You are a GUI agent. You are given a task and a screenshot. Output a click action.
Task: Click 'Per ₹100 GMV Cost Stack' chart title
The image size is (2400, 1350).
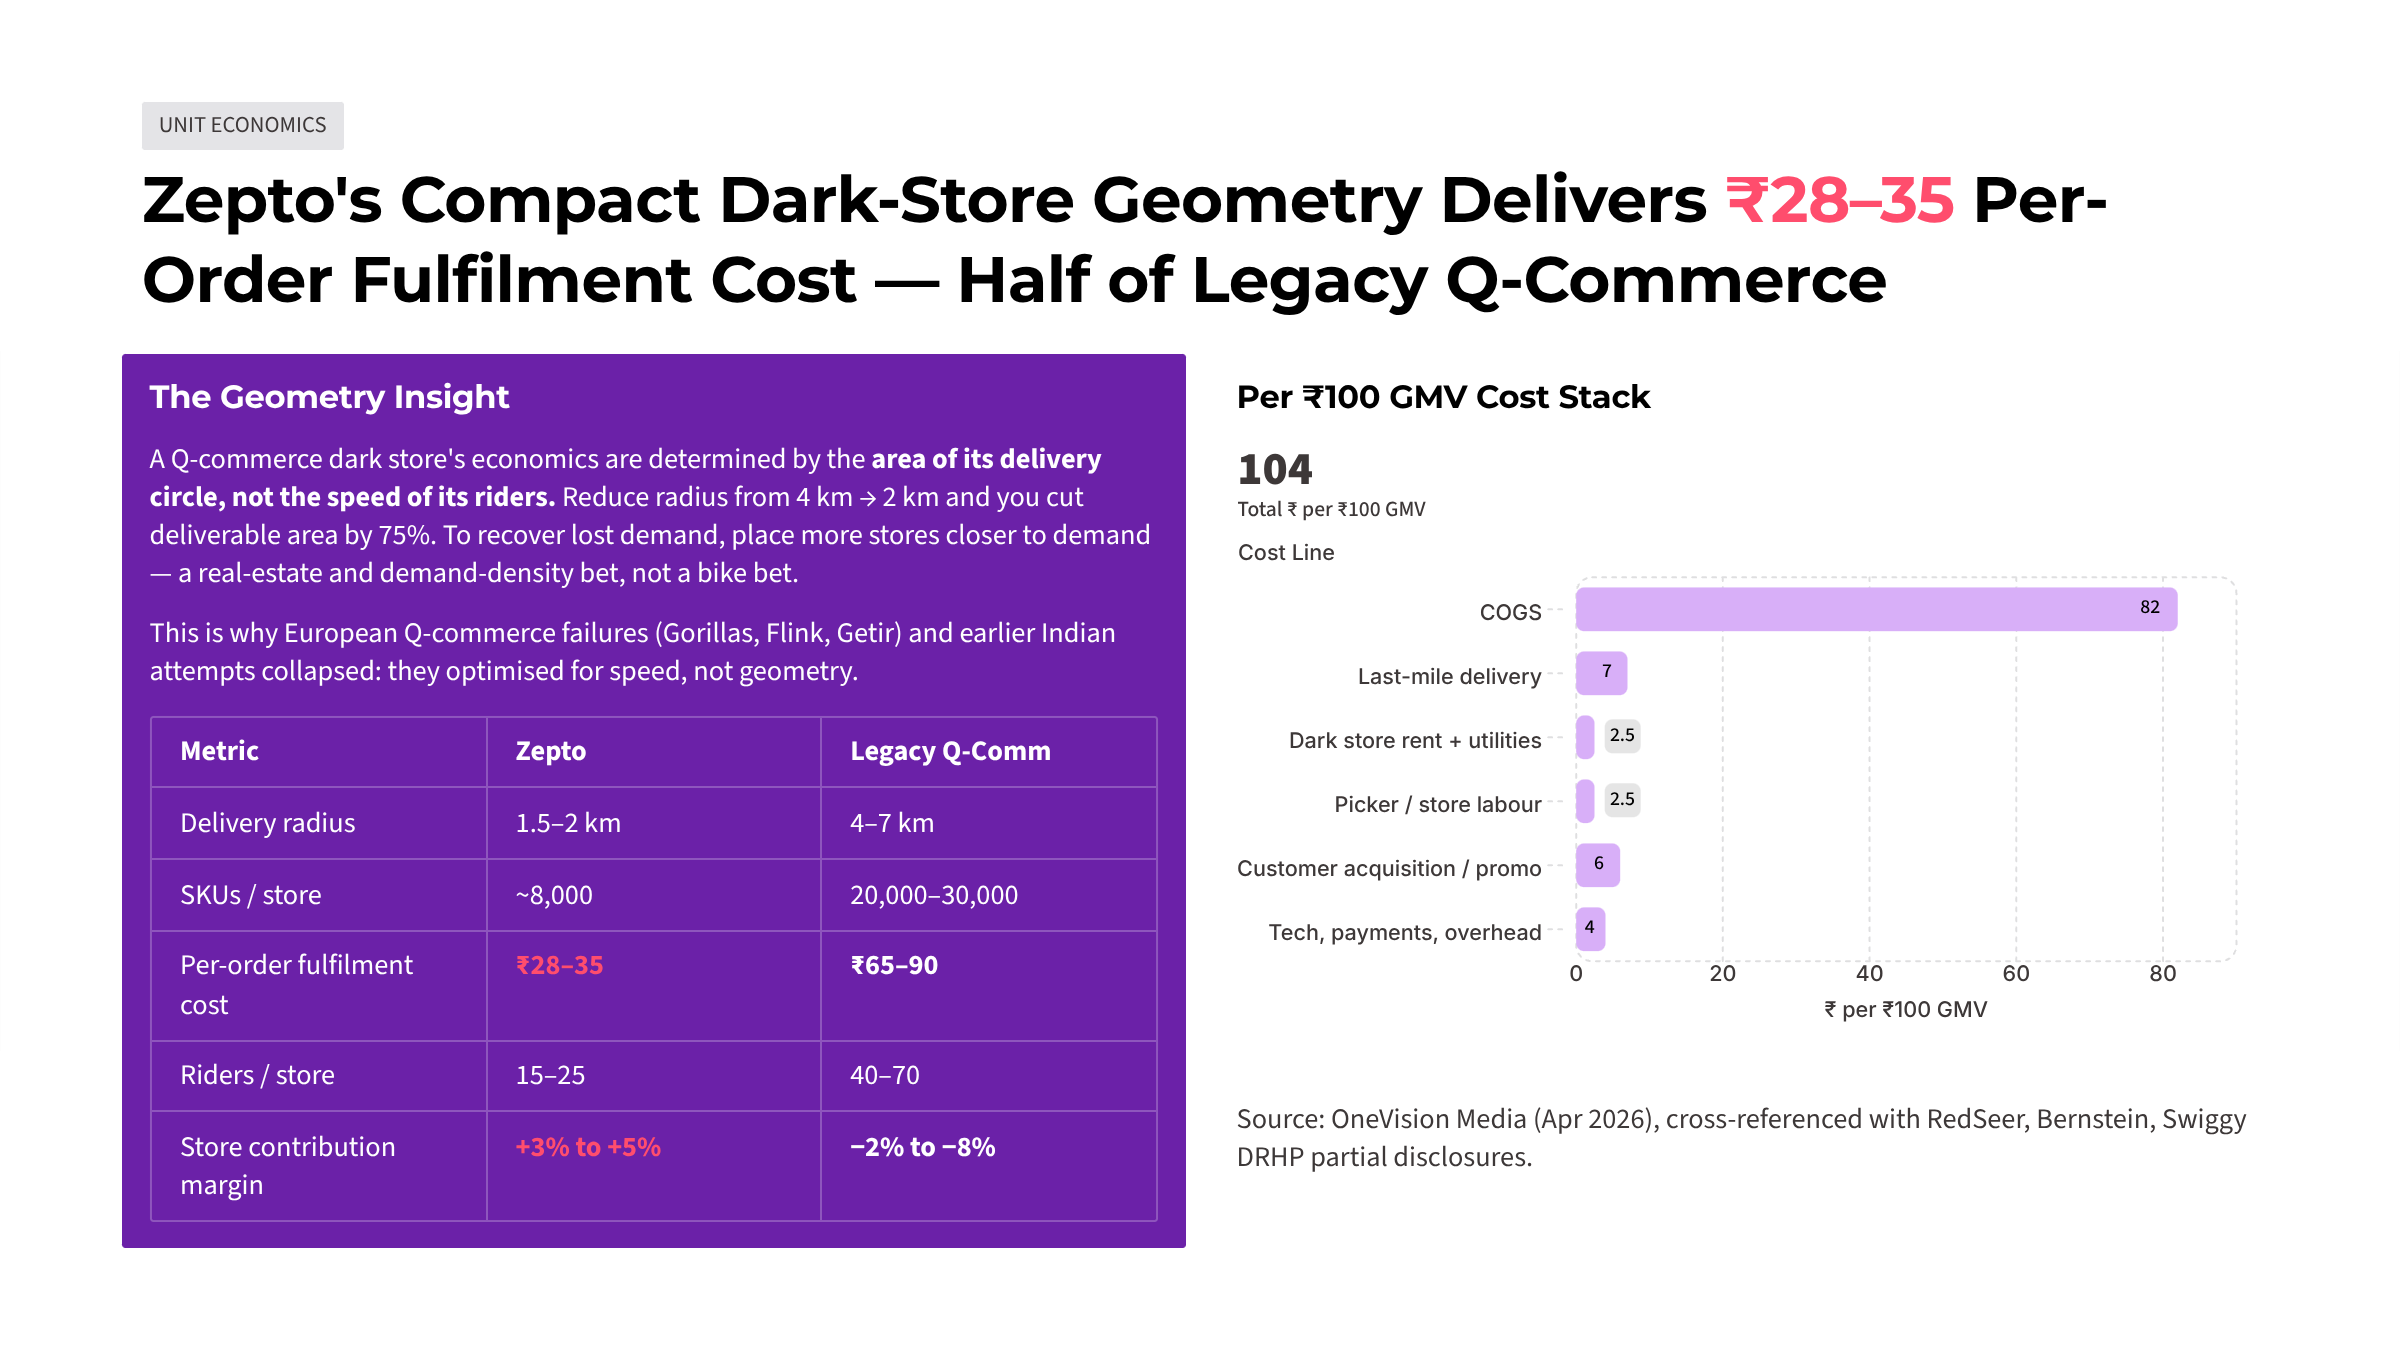tap(1443, 397)
